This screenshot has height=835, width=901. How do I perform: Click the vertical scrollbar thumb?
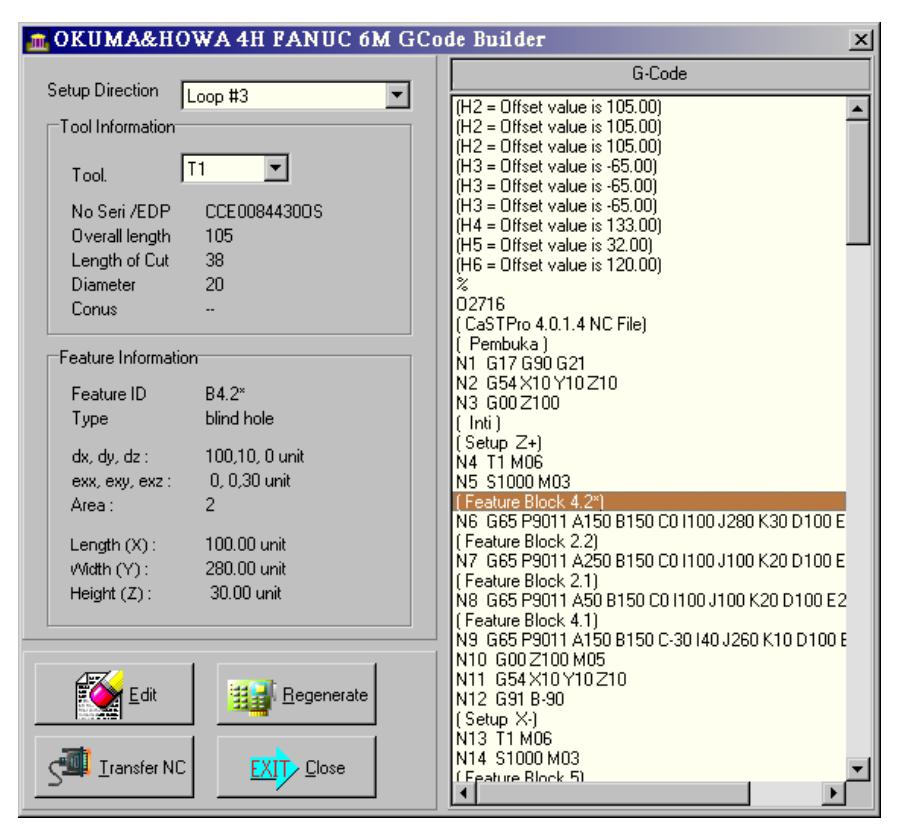pyautogui.click(x=857, y=182)
